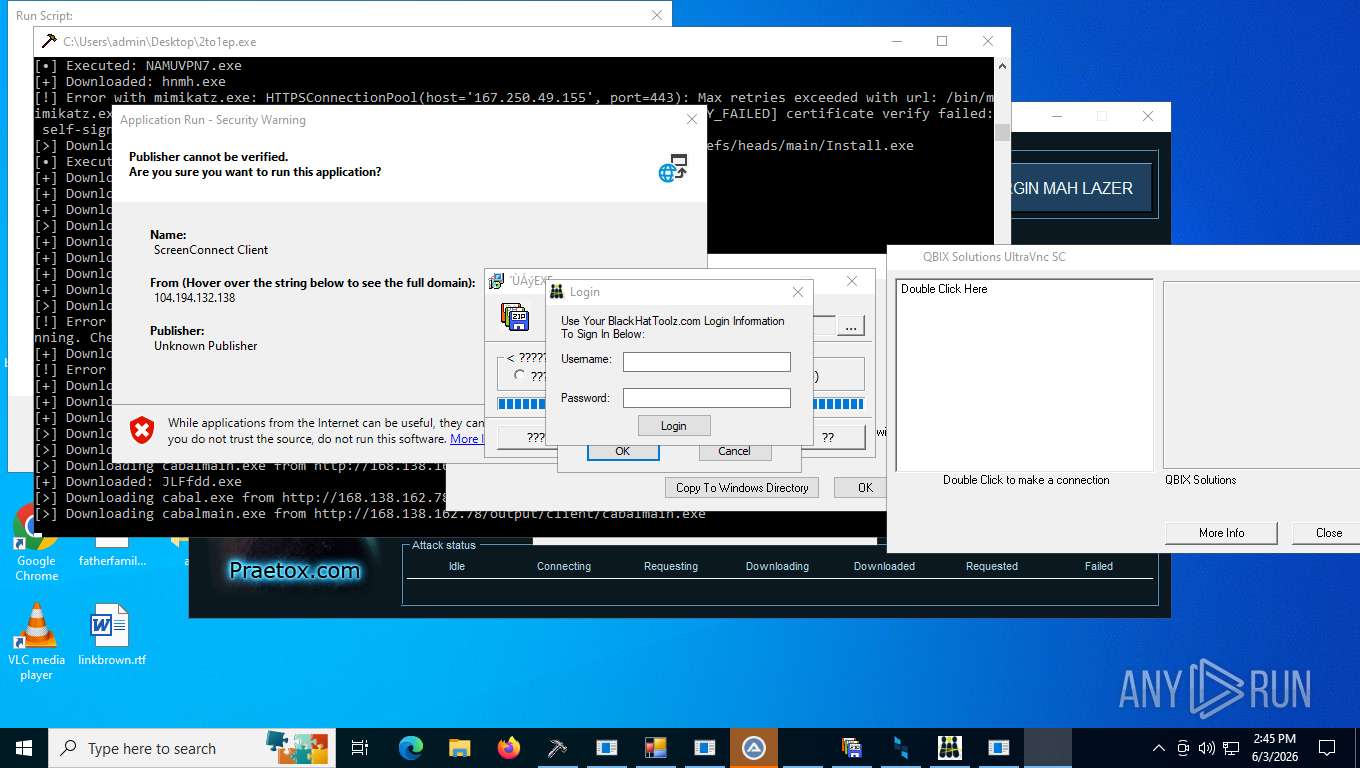This screenshot has height=768, width=1360.
Task: Click the Idle attack status column
Action: tap(457, 566)
